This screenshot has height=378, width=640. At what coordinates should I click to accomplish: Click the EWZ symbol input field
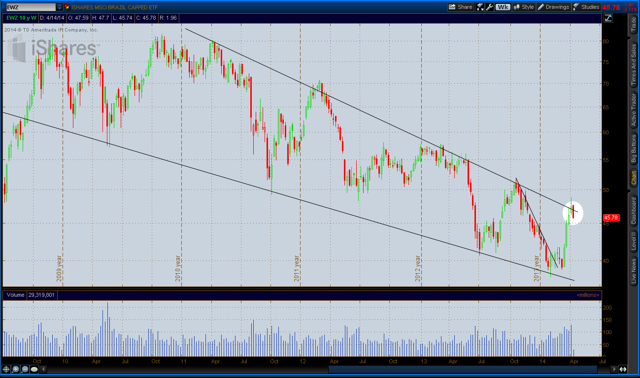pos(30,7)
